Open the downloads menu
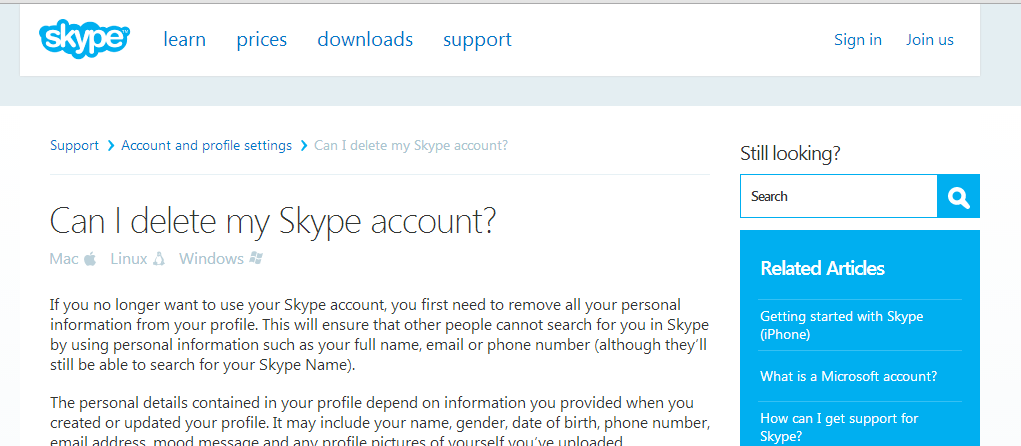Viewport: 1021px width, 446px height. [x=365, y=40]
